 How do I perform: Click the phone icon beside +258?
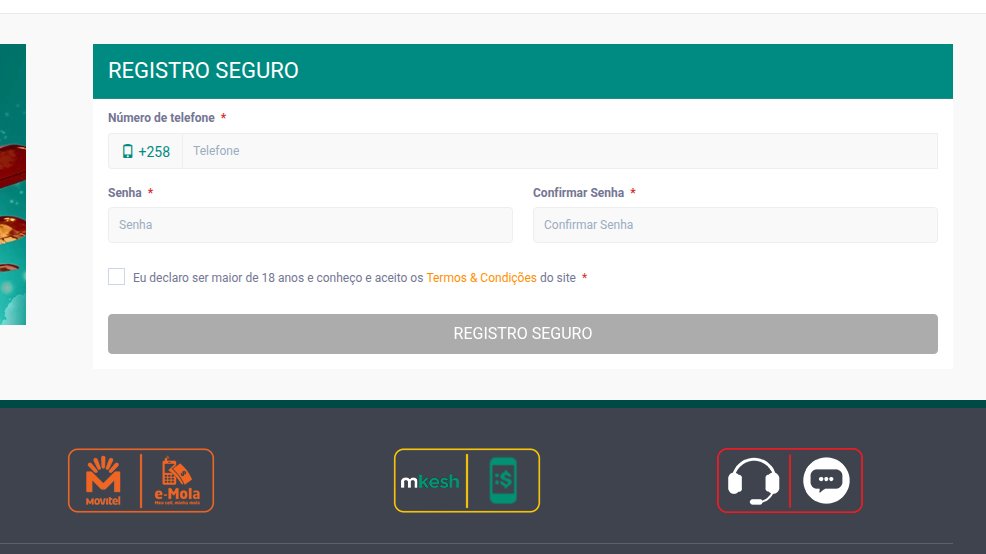(x=128, y=152)
